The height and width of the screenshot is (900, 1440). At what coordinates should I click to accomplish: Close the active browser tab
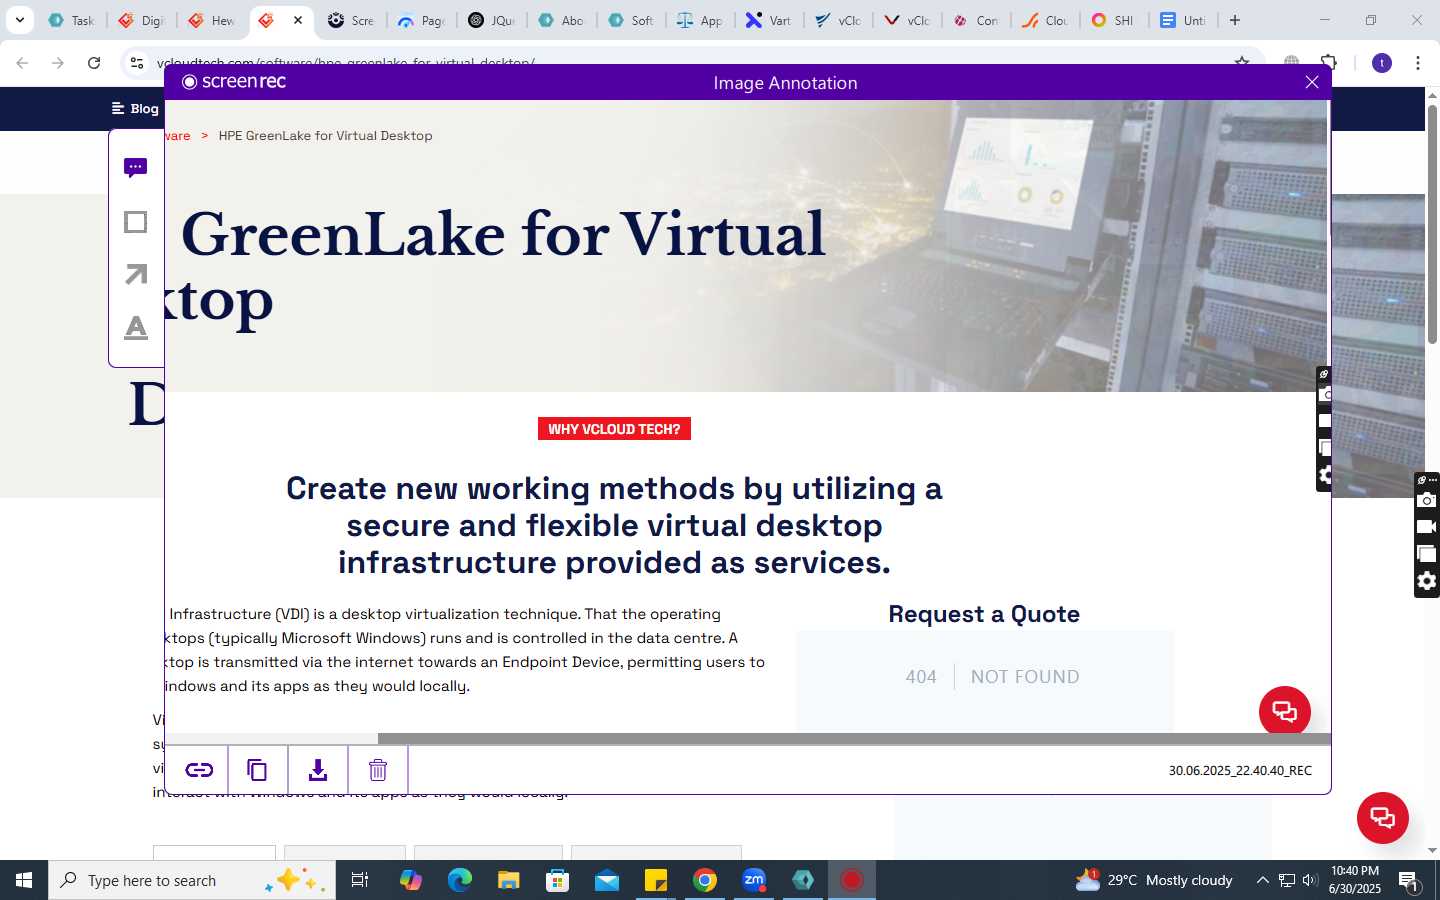[x=298, y=20]
